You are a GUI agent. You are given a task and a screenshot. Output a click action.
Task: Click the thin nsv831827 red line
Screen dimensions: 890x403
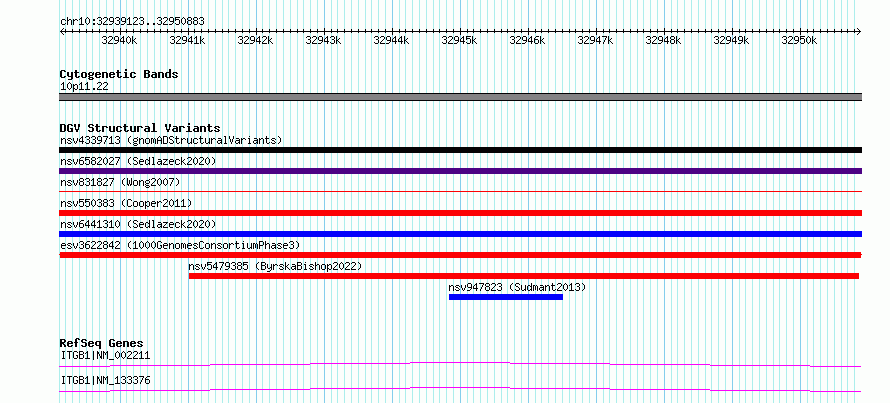pyautogui.click(x=460, y=192)
